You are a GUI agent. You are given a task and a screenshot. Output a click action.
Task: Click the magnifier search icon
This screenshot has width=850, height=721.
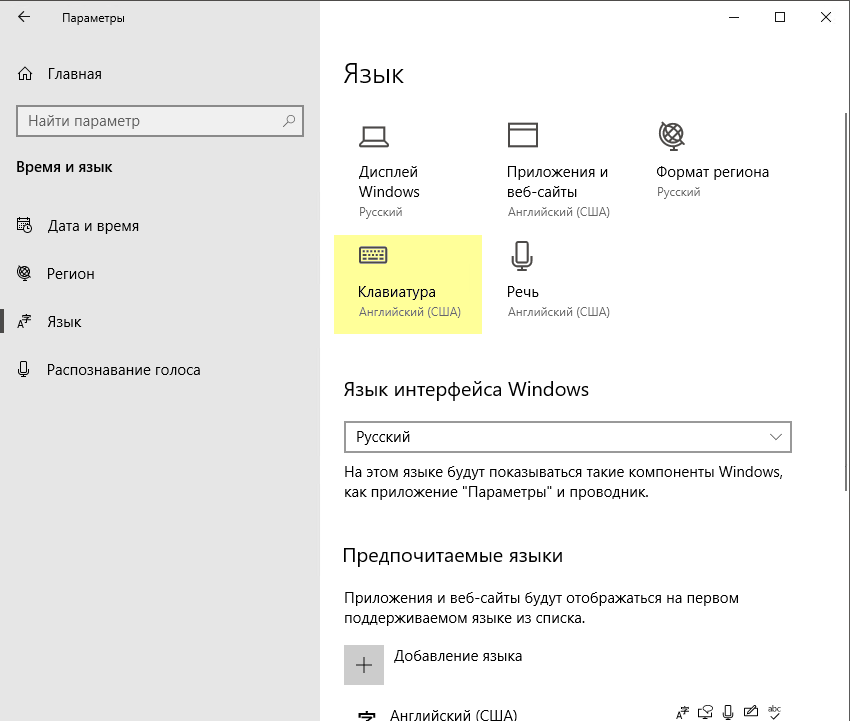(289, 121)
